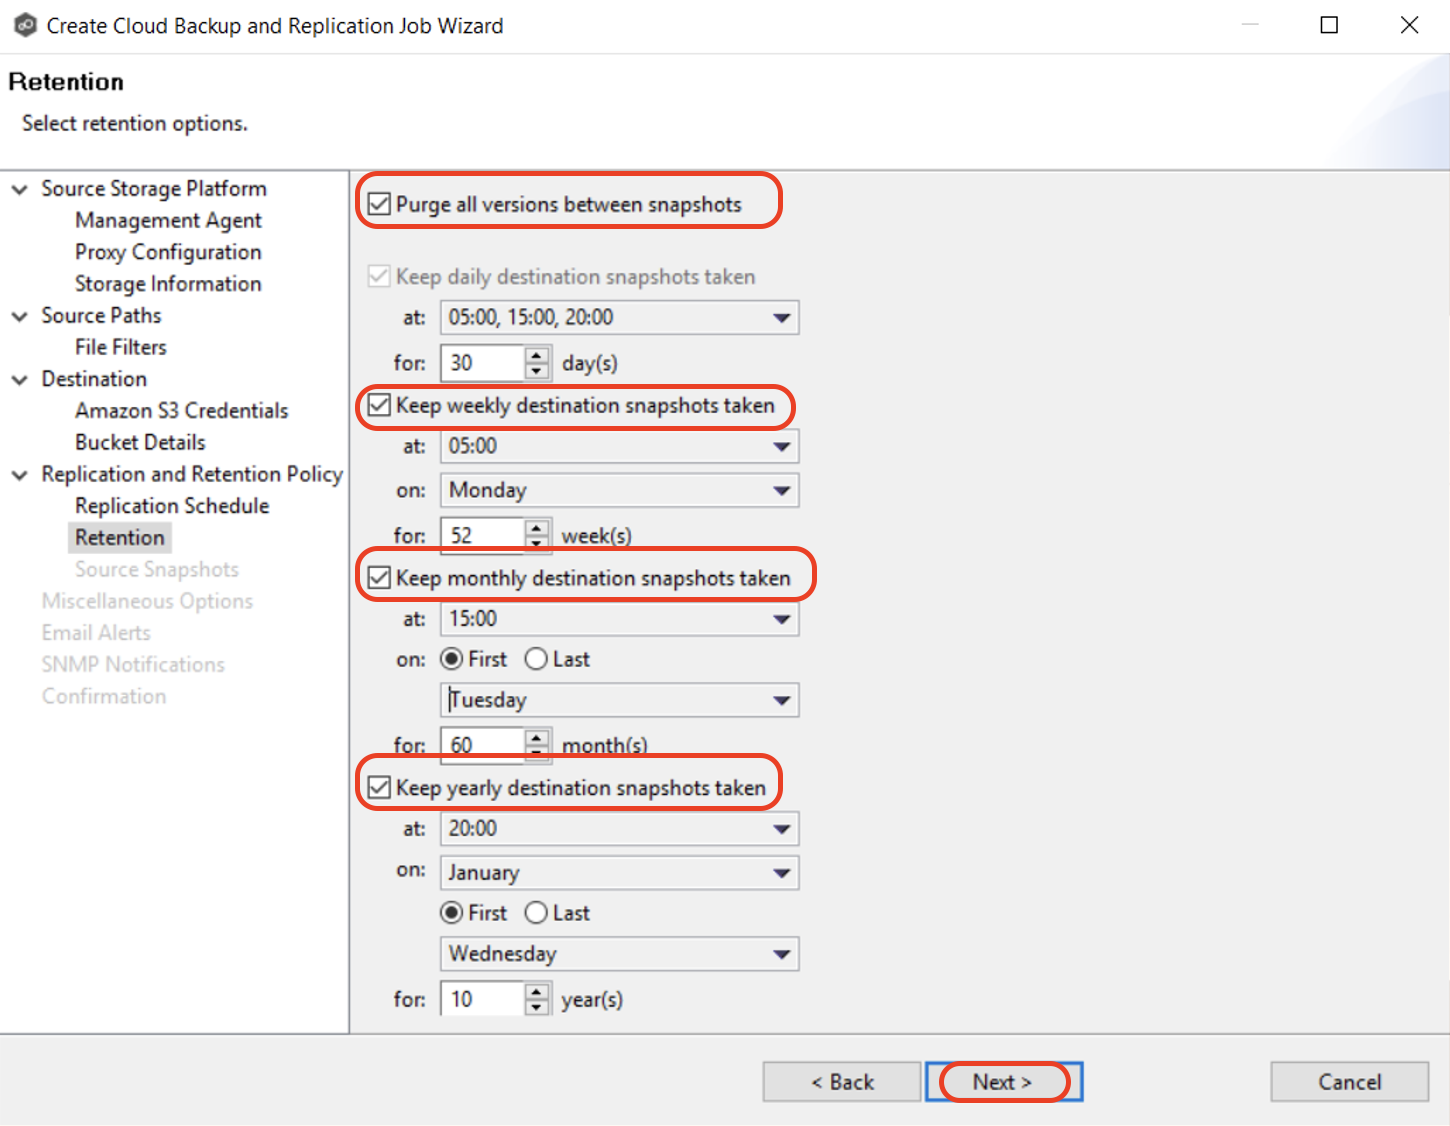
Task: Open yearly snapshot time dropdown showing 20:00
Action: click(x=620, y=829)
